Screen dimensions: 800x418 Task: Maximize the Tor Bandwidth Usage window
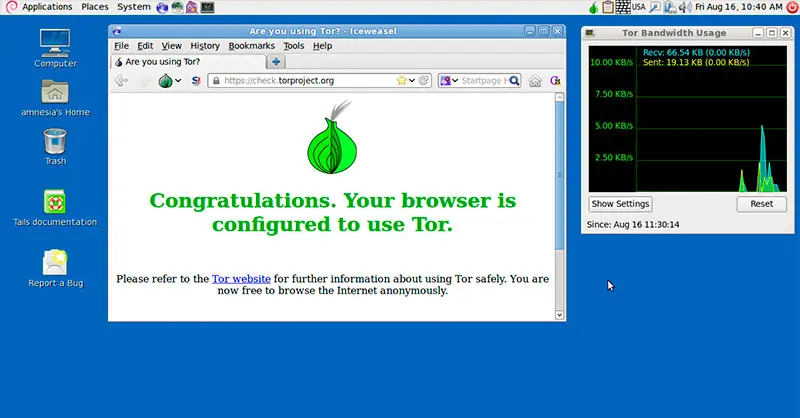coord(772,33)
